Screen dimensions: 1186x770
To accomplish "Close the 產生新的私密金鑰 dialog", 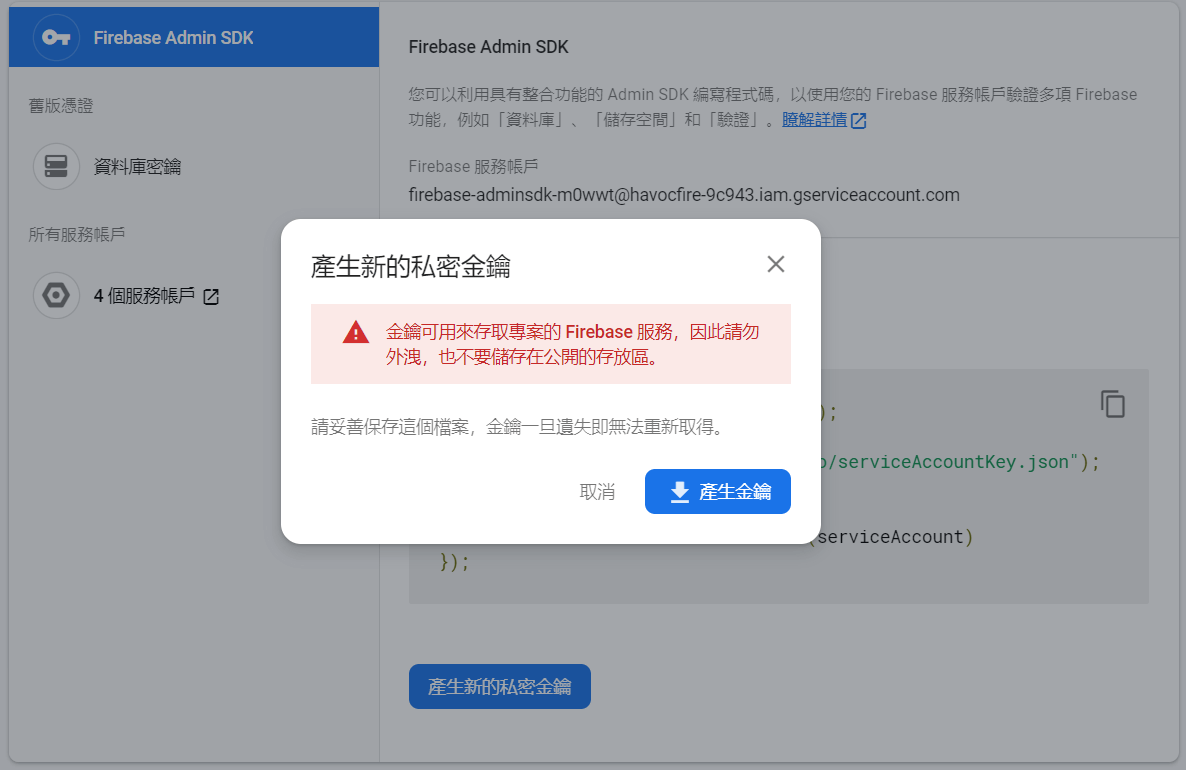I will coord(775,264).
